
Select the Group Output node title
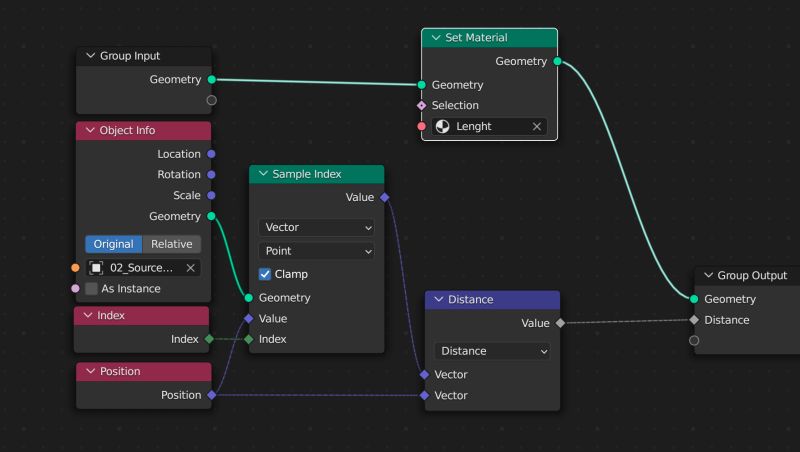[x=752, y=275]
